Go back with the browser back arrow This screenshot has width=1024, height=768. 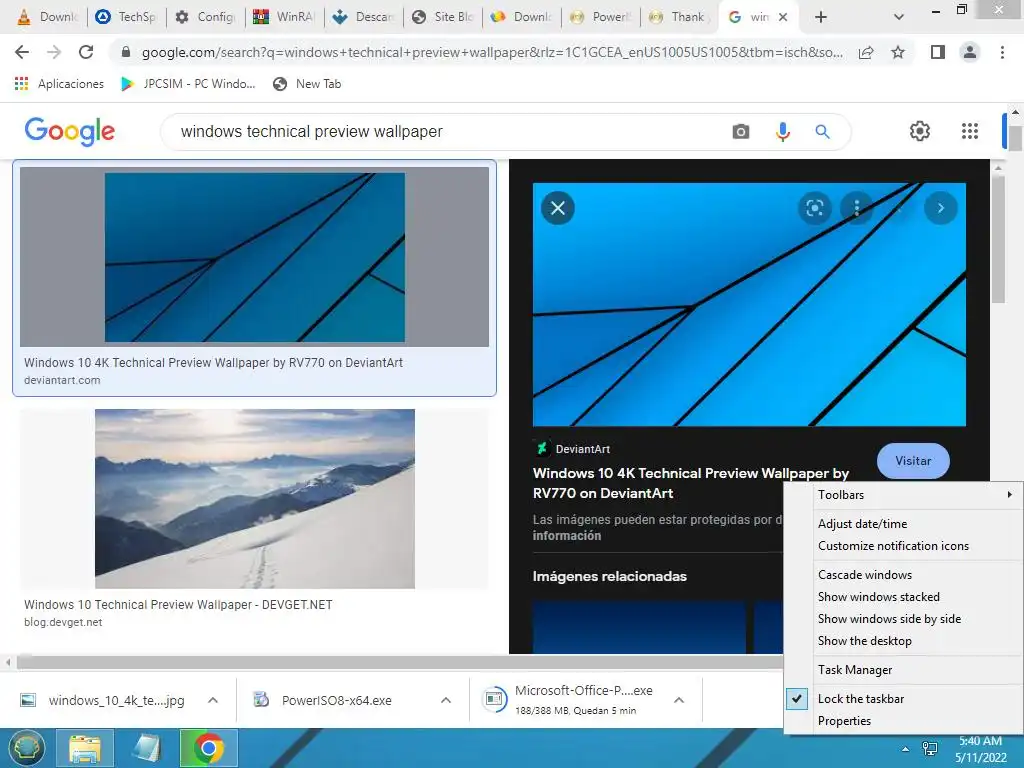coord(22,52)
